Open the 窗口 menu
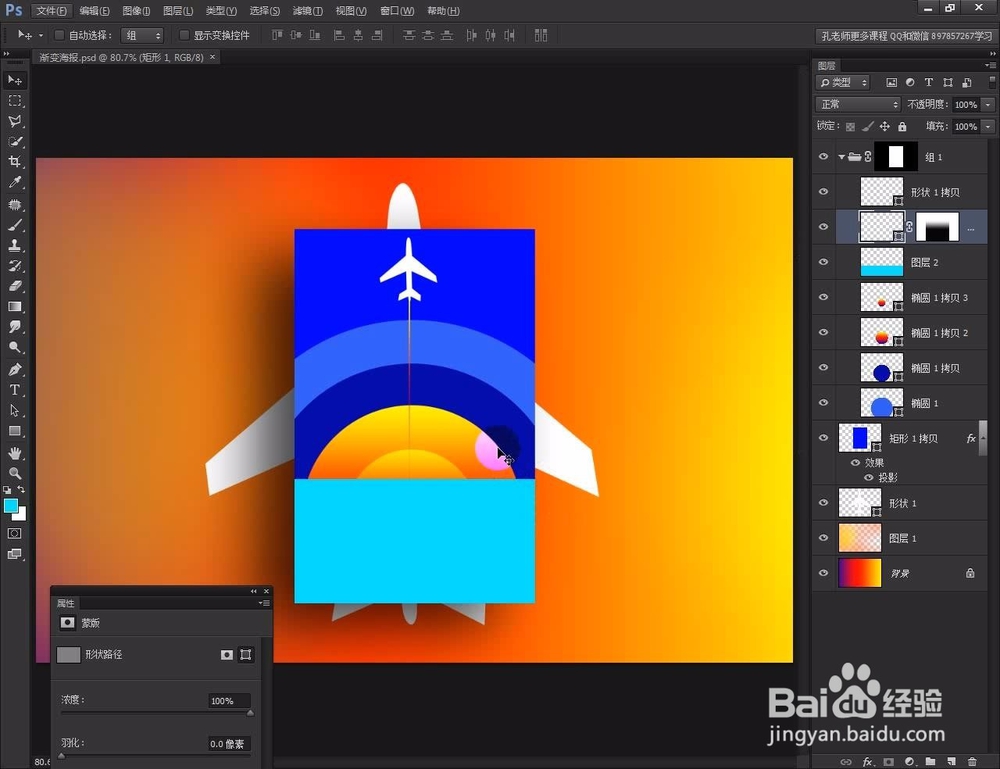This screenshot has width=1000, height=769. click(396, 11)
